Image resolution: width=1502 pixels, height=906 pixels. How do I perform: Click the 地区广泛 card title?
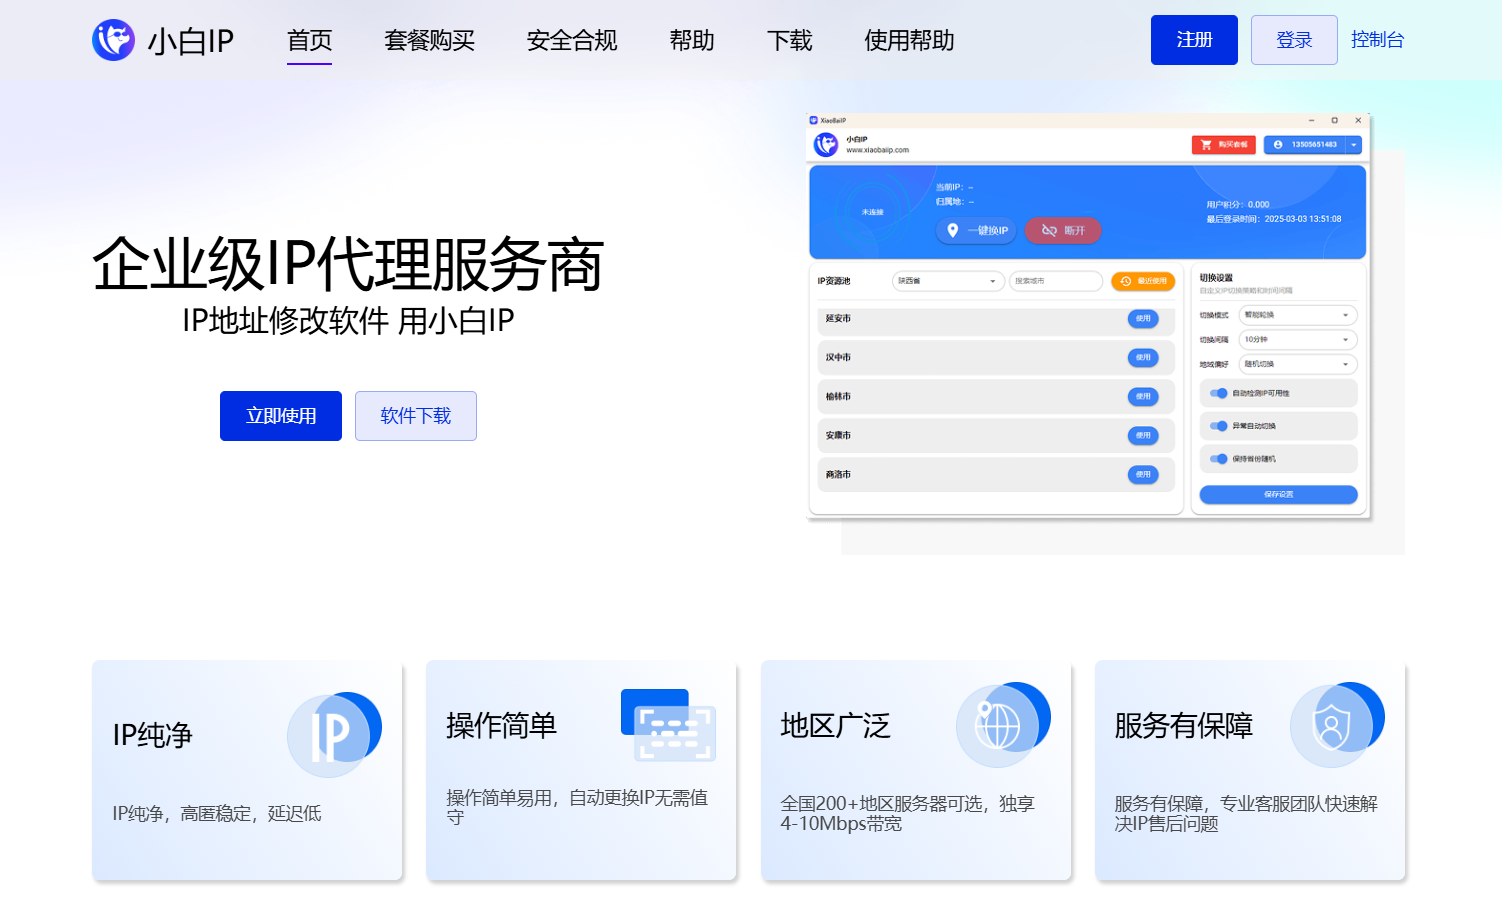click(x=836, y=725)
